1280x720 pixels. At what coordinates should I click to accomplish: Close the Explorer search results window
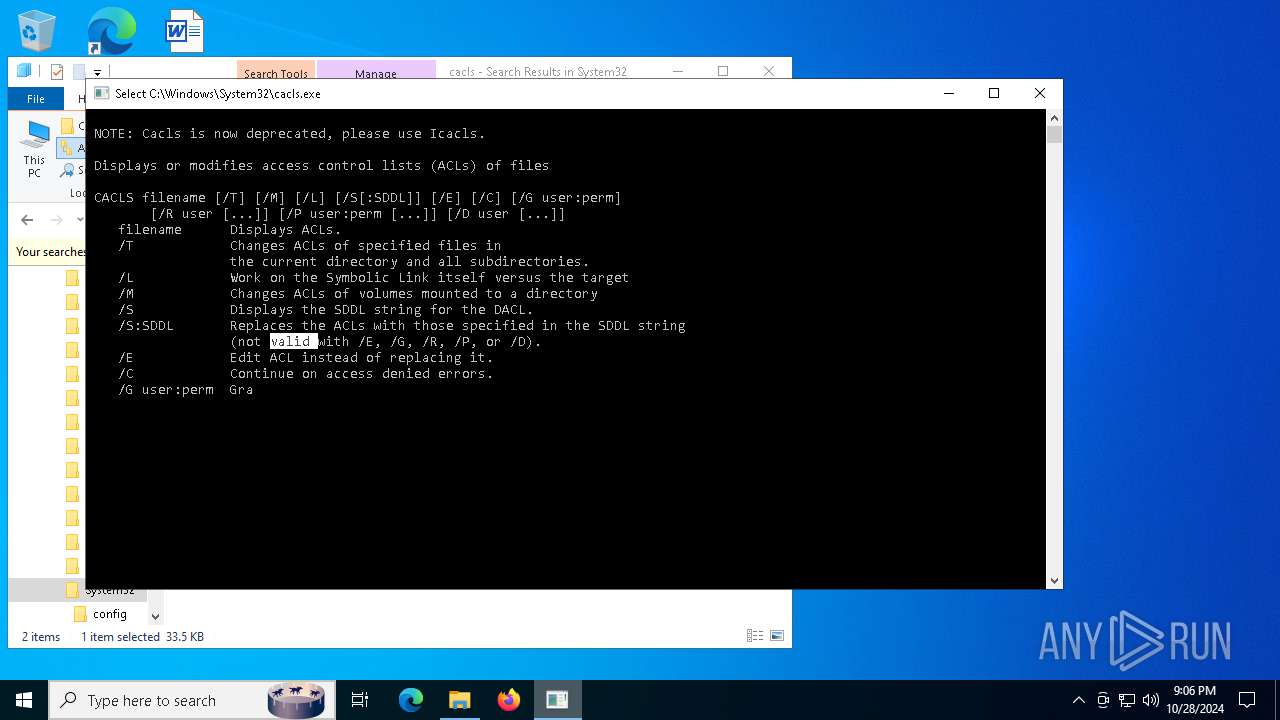tap(768, 71)
